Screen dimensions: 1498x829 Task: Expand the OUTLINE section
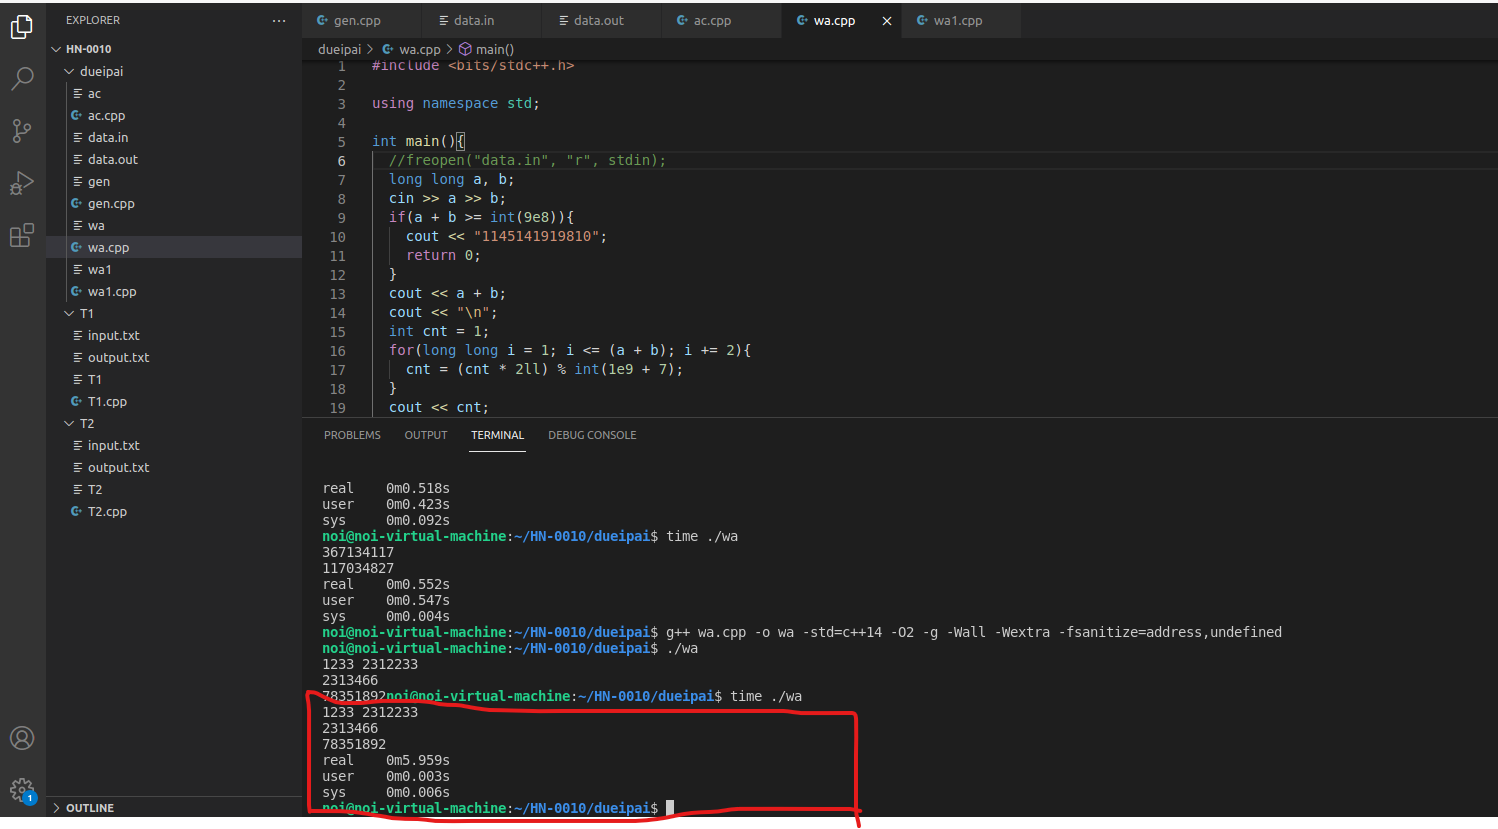pos(174,808)
